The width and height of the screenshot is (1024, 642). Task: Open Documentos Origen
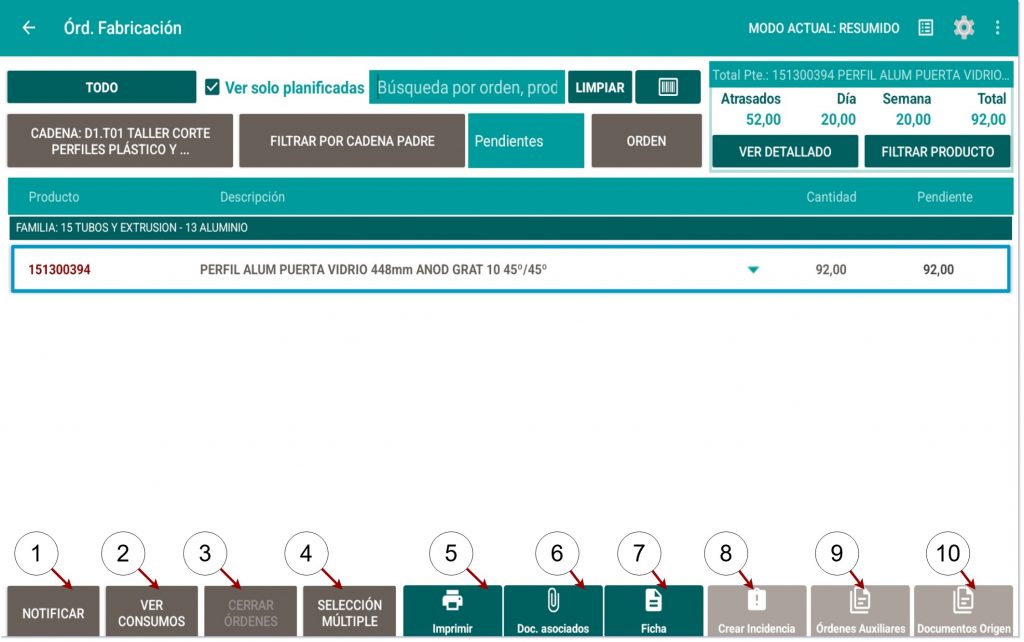(963, 611)
